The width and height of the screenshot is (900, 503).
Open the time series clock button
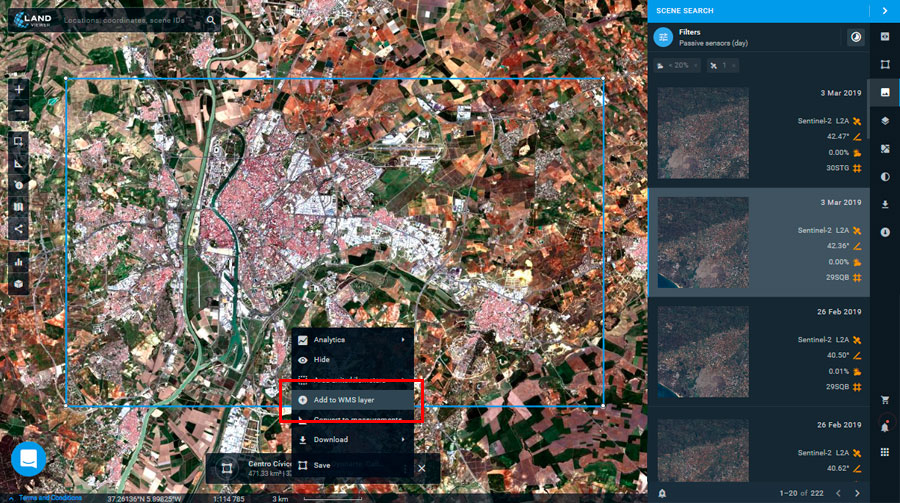click(x=856, y=37)
